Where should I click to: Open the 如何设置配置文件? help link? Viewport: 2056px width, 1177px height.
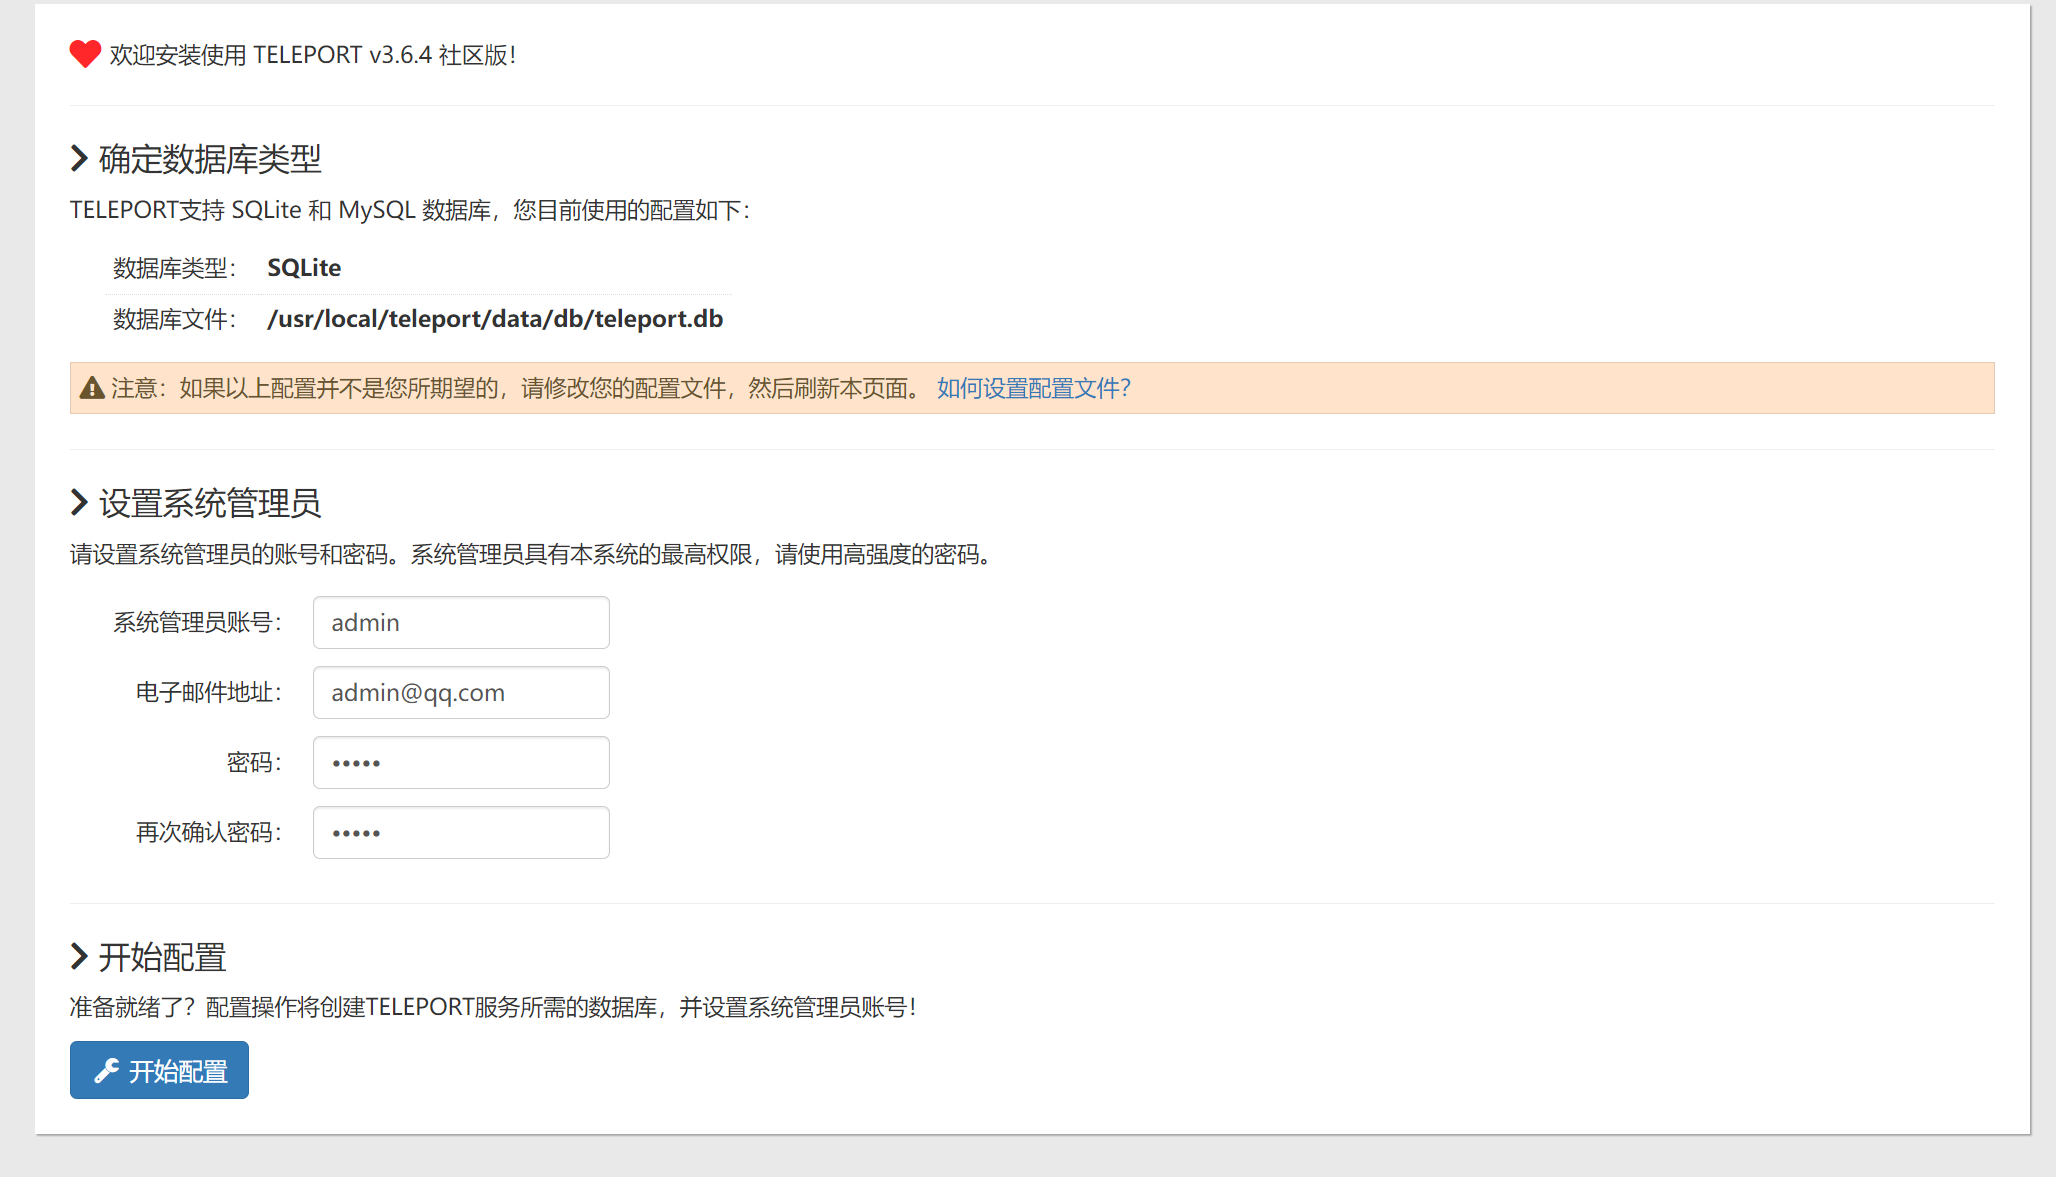1033,388
